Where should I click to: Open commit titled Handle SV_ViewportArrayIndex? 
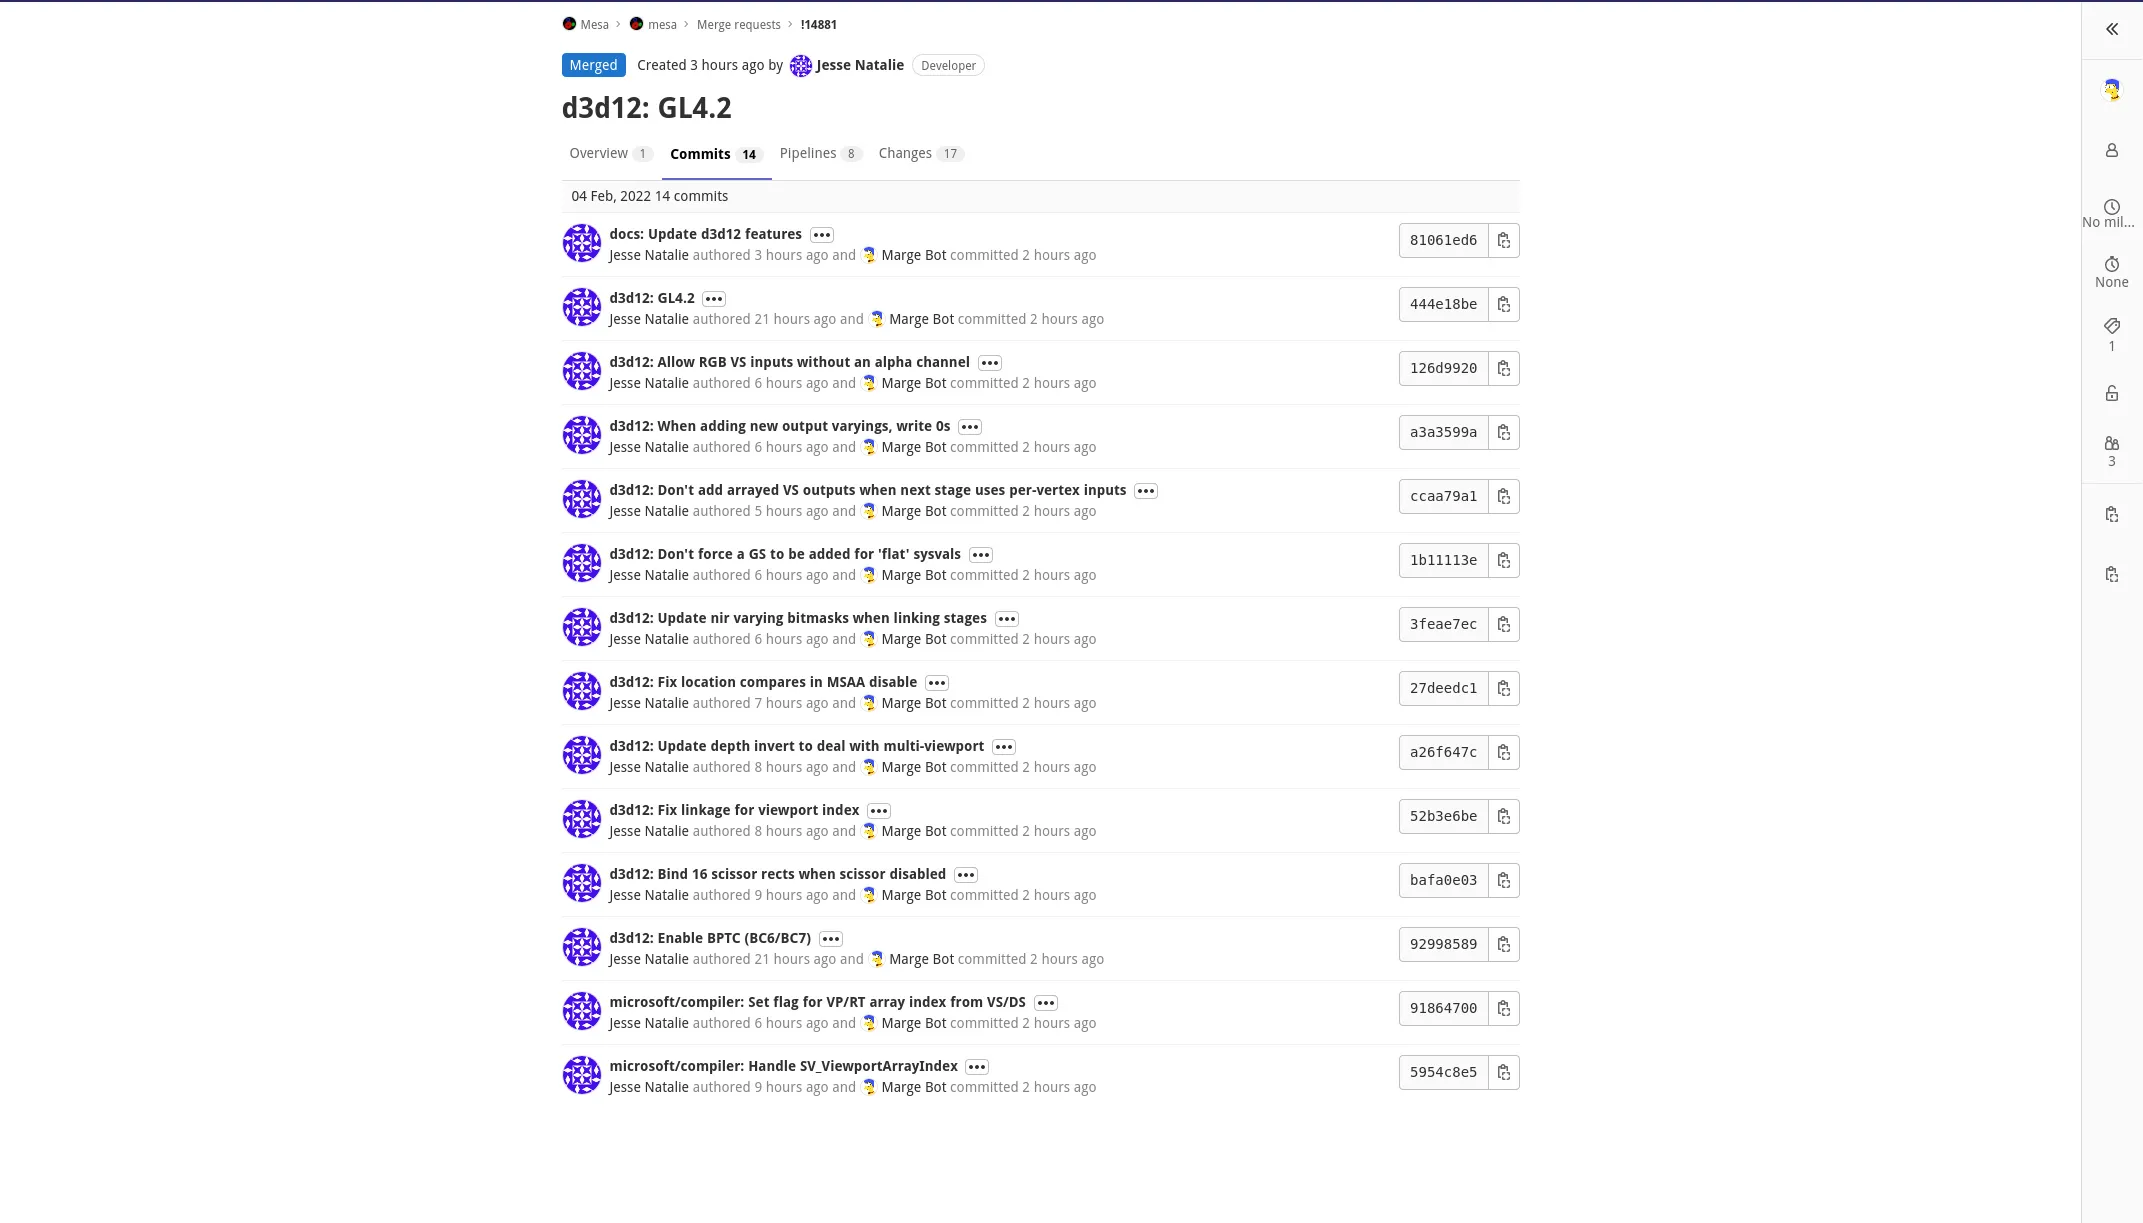783,1066
